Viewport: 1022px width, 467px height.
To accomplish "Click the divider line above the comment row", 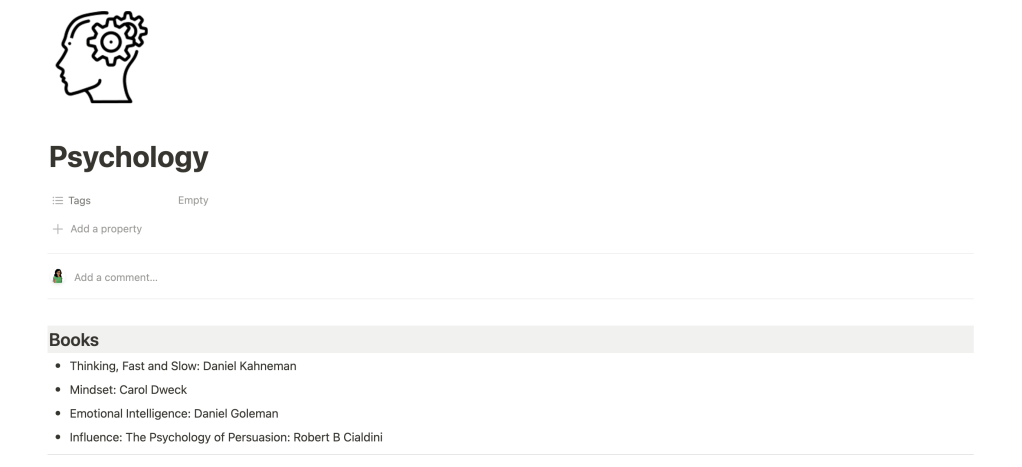I will coord(510,254).
